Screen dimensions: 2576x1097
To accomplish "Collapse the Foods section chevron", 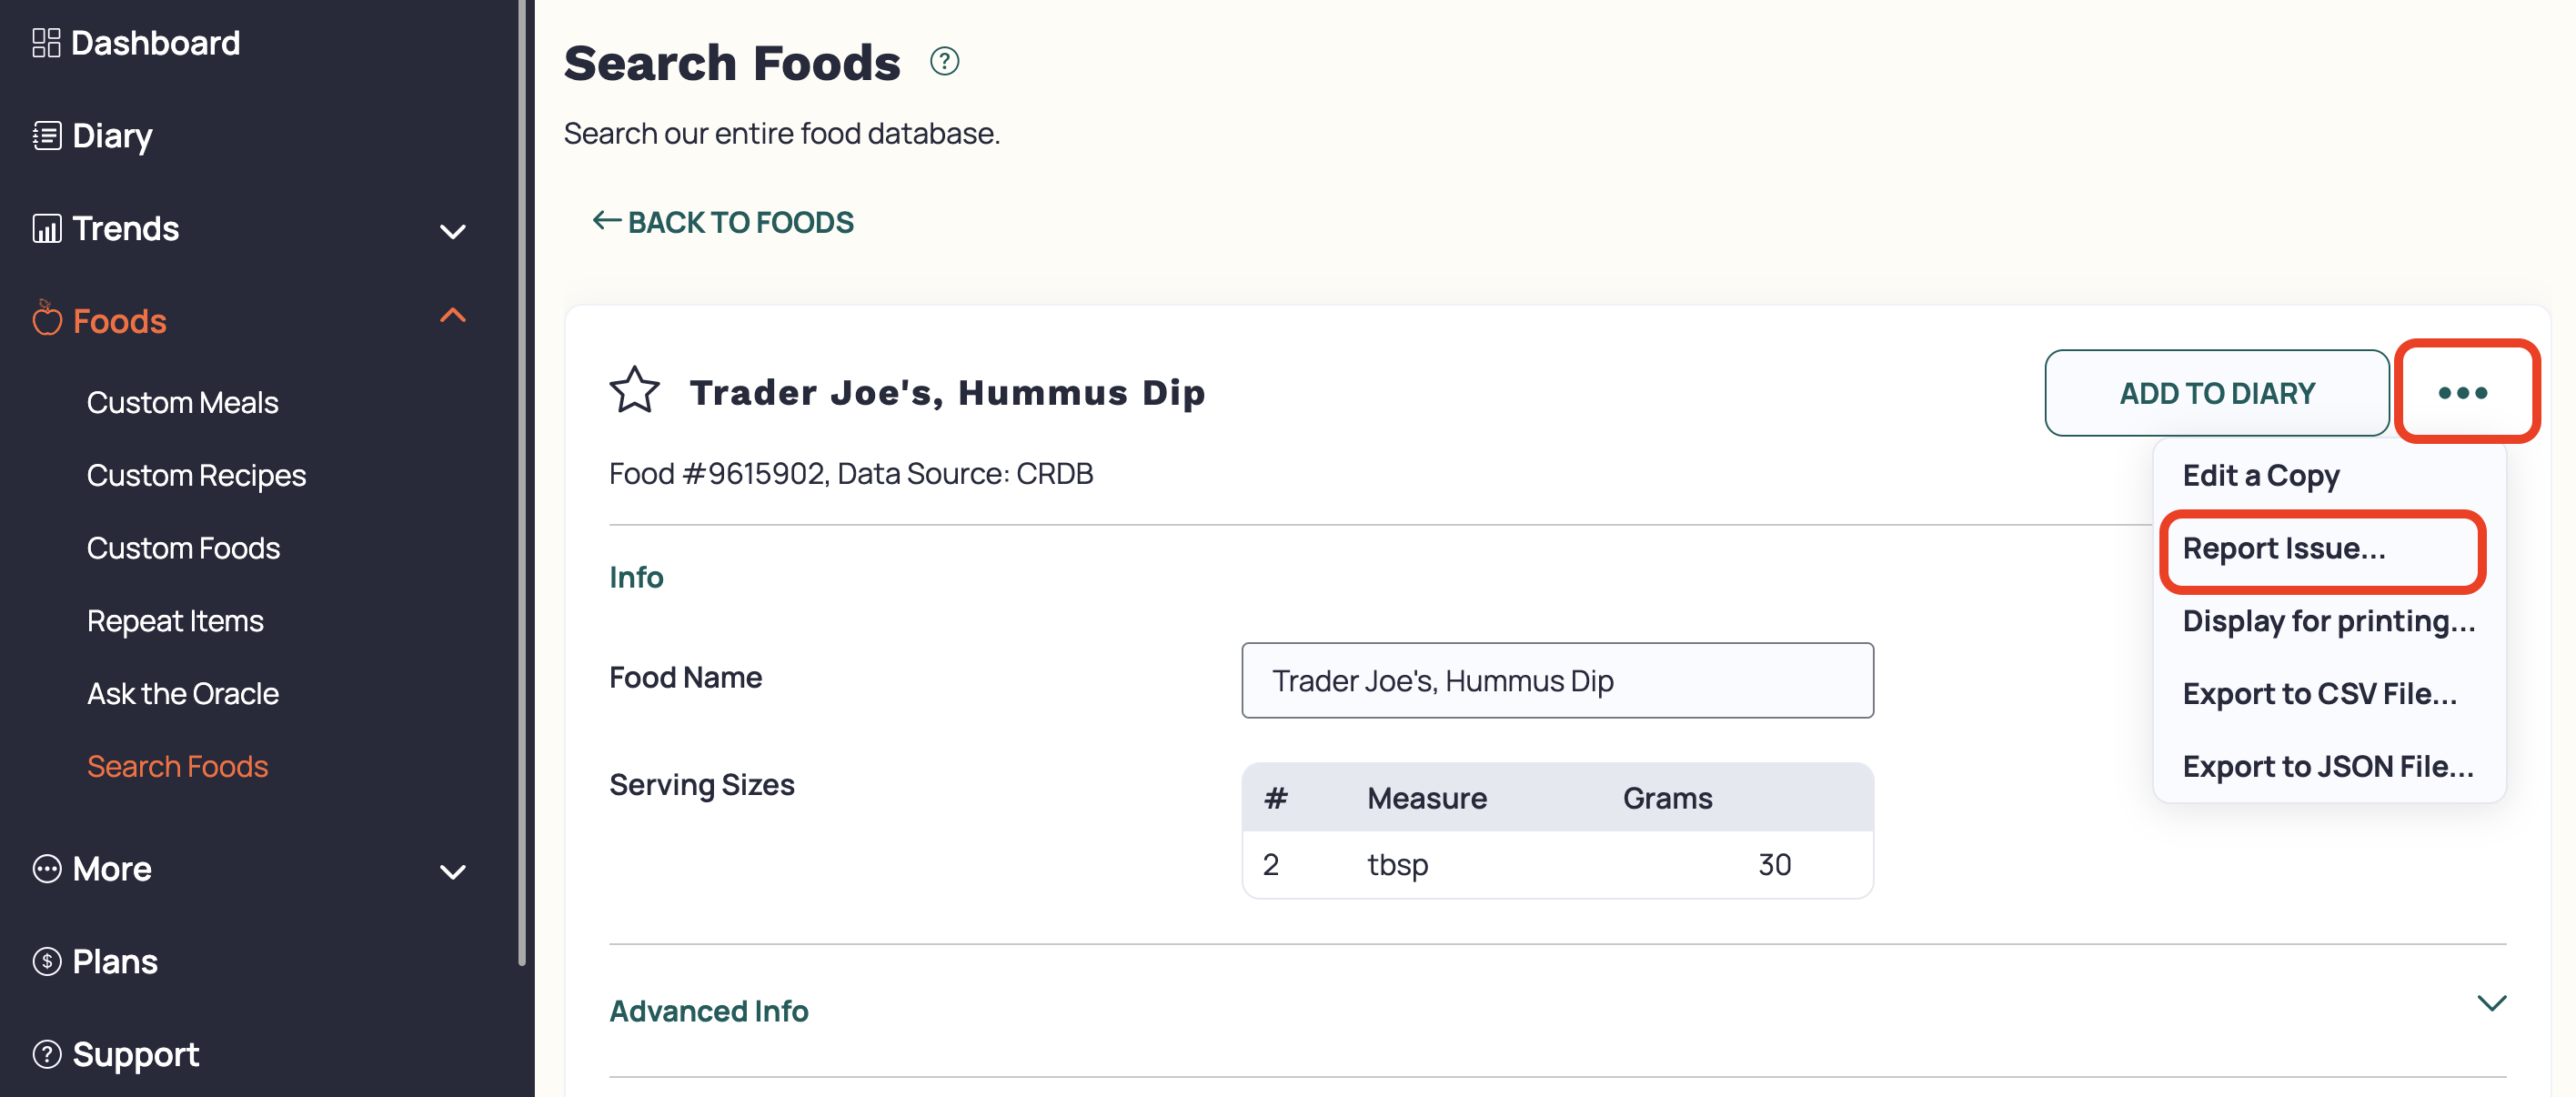I will point(453,316).
